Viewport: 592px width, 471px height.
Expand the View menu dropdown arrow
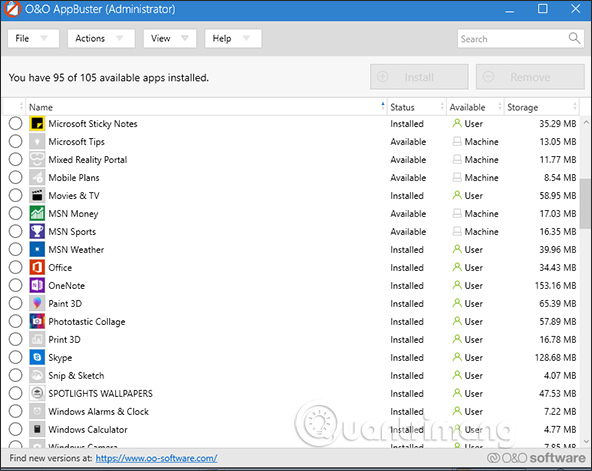185,38
